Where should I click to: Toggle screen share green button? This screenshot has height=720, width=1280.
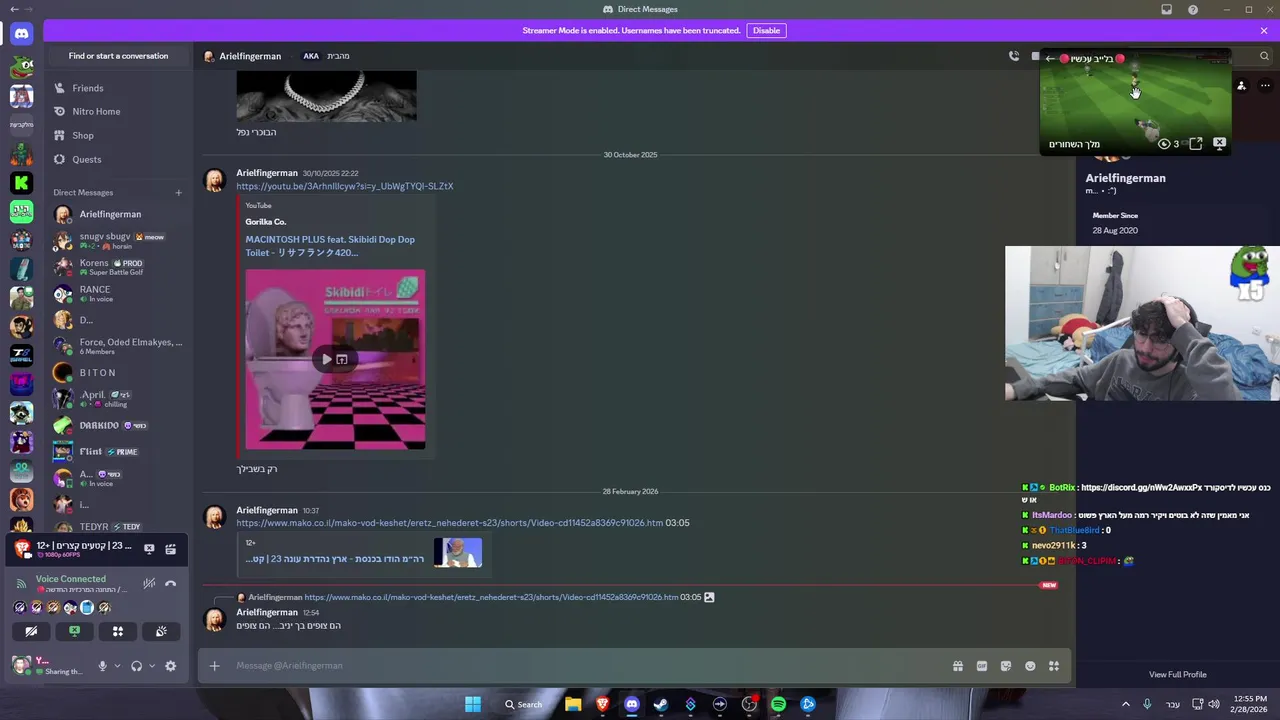[74, 631]
